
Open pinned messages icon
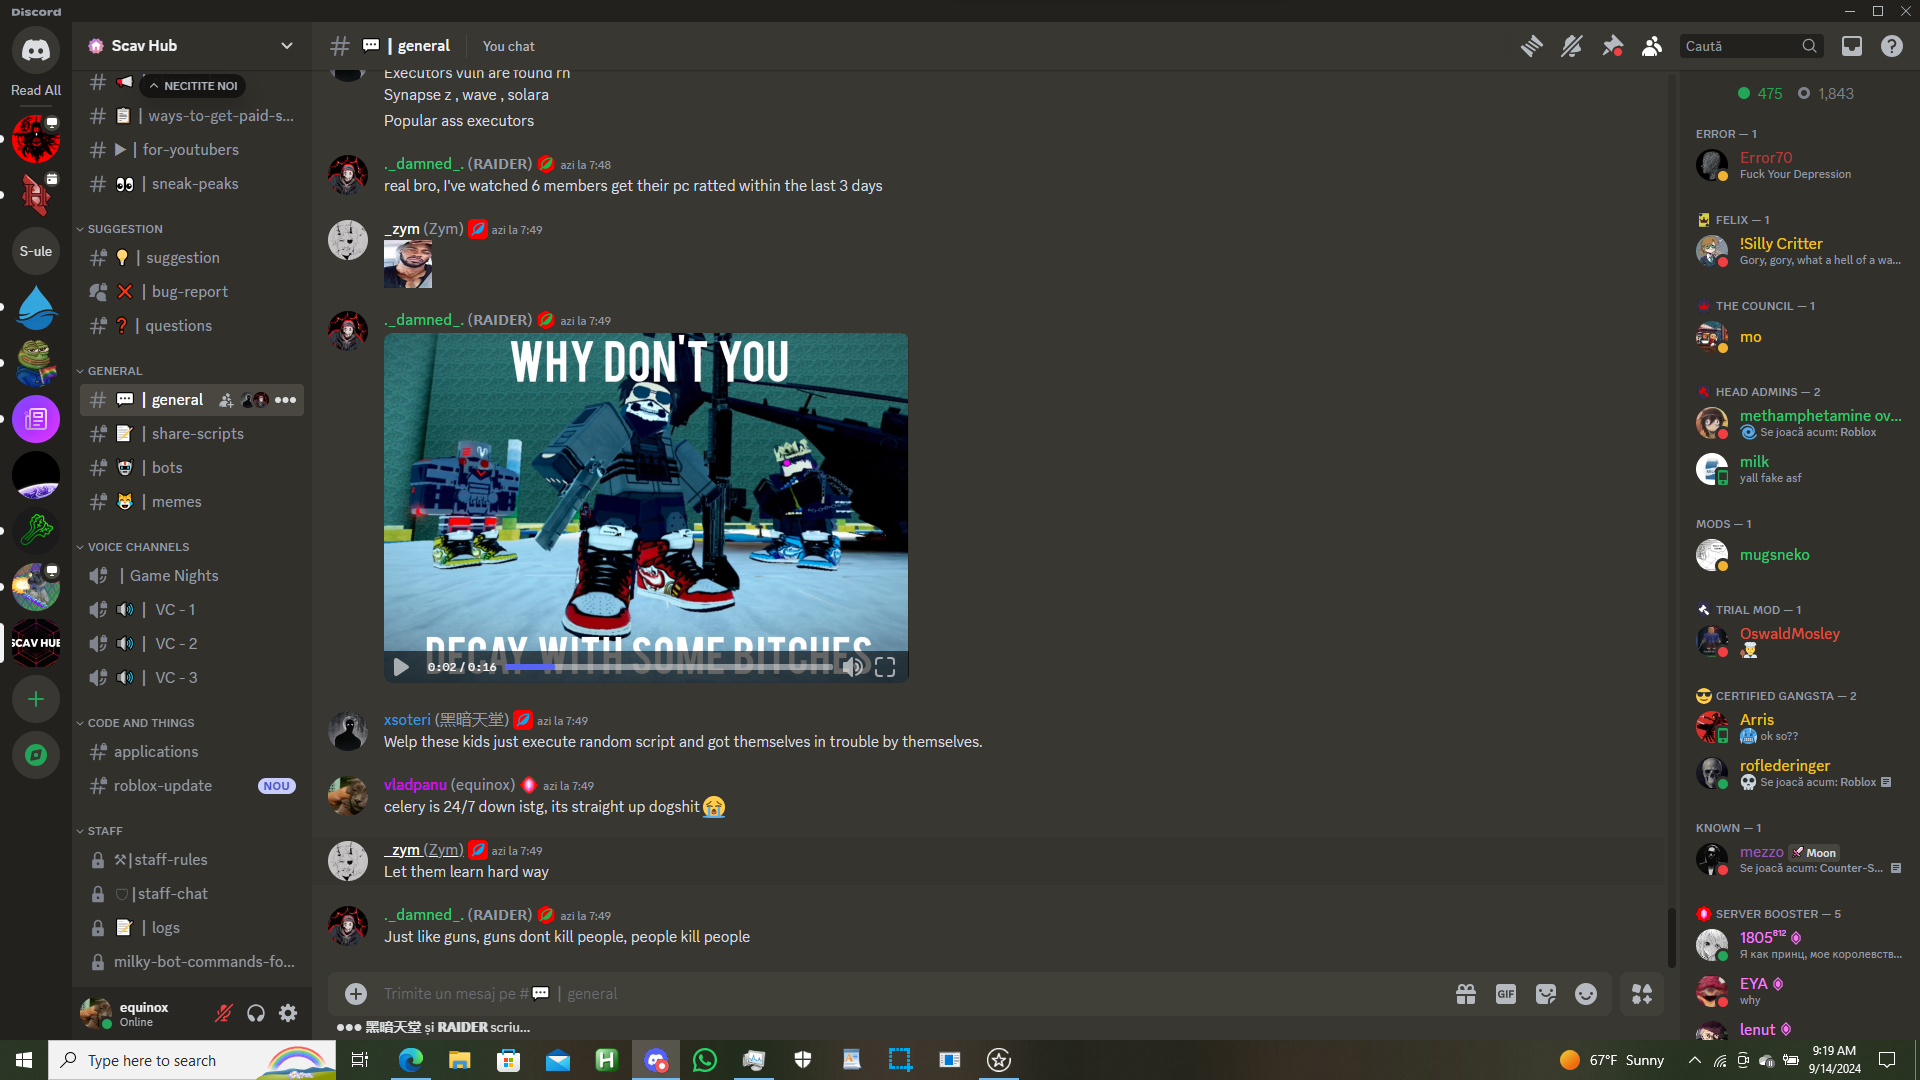pyautogui.click(x=1612, y=46)
